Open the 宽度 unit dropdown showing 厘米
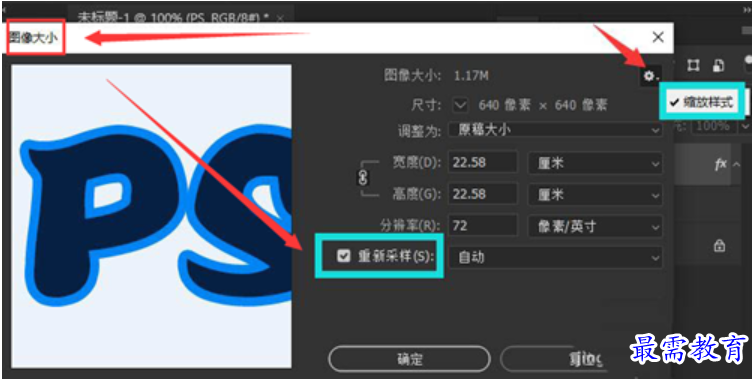 pos(595,163)
